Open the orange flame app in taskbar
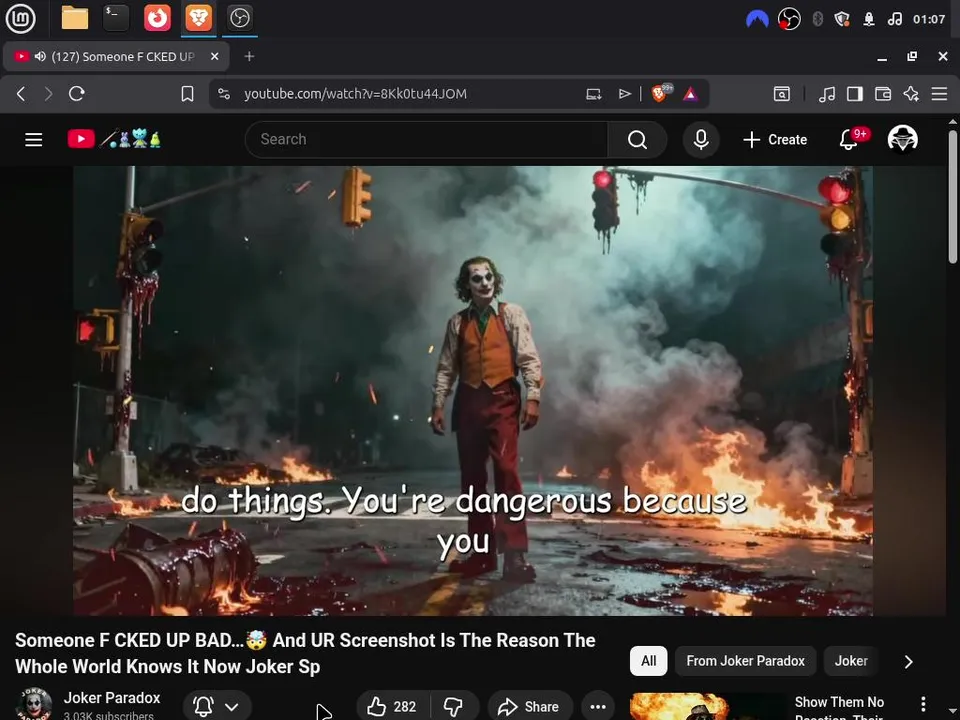960x720 pixels. (x=157, y=18)
